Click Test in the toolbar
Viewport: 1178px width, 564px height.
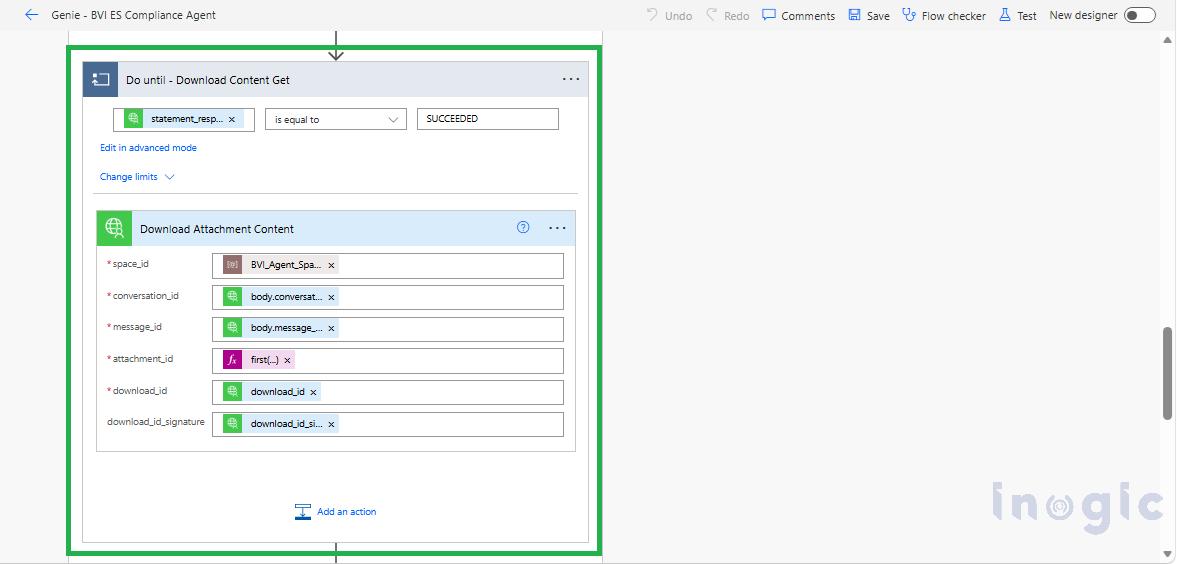pyautogui.click(x=1018, y=15)
